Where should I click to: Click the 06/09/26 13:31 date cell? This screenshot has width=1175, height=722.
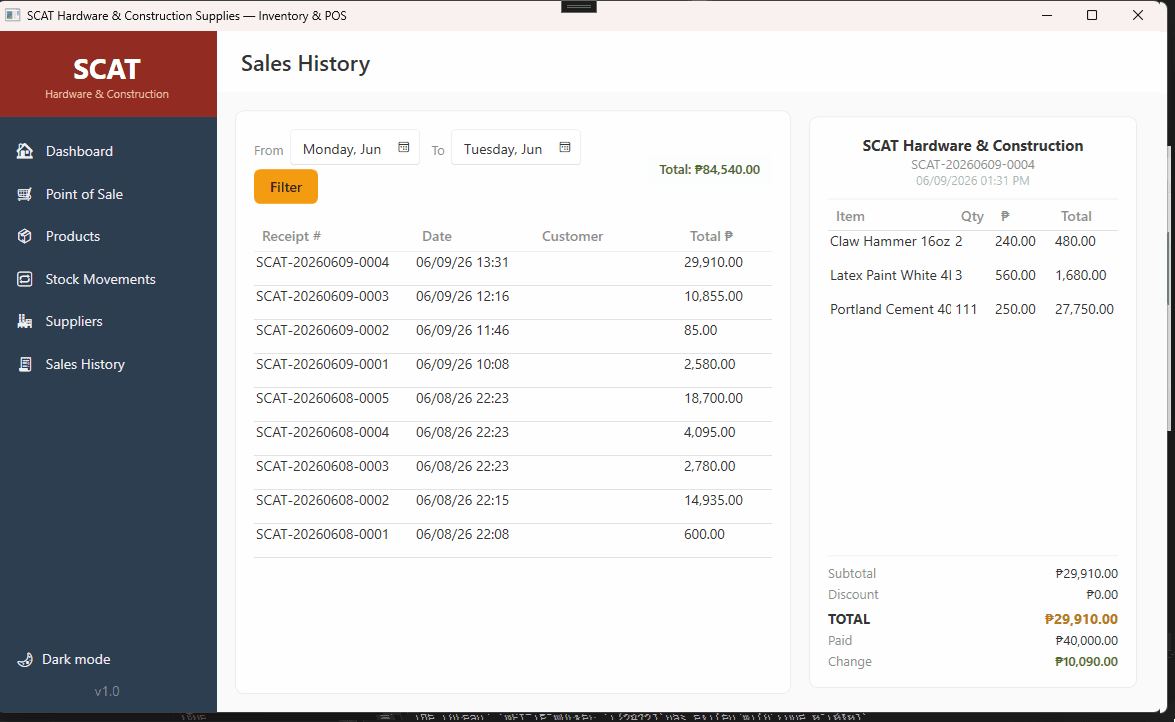tap(462, 262)
